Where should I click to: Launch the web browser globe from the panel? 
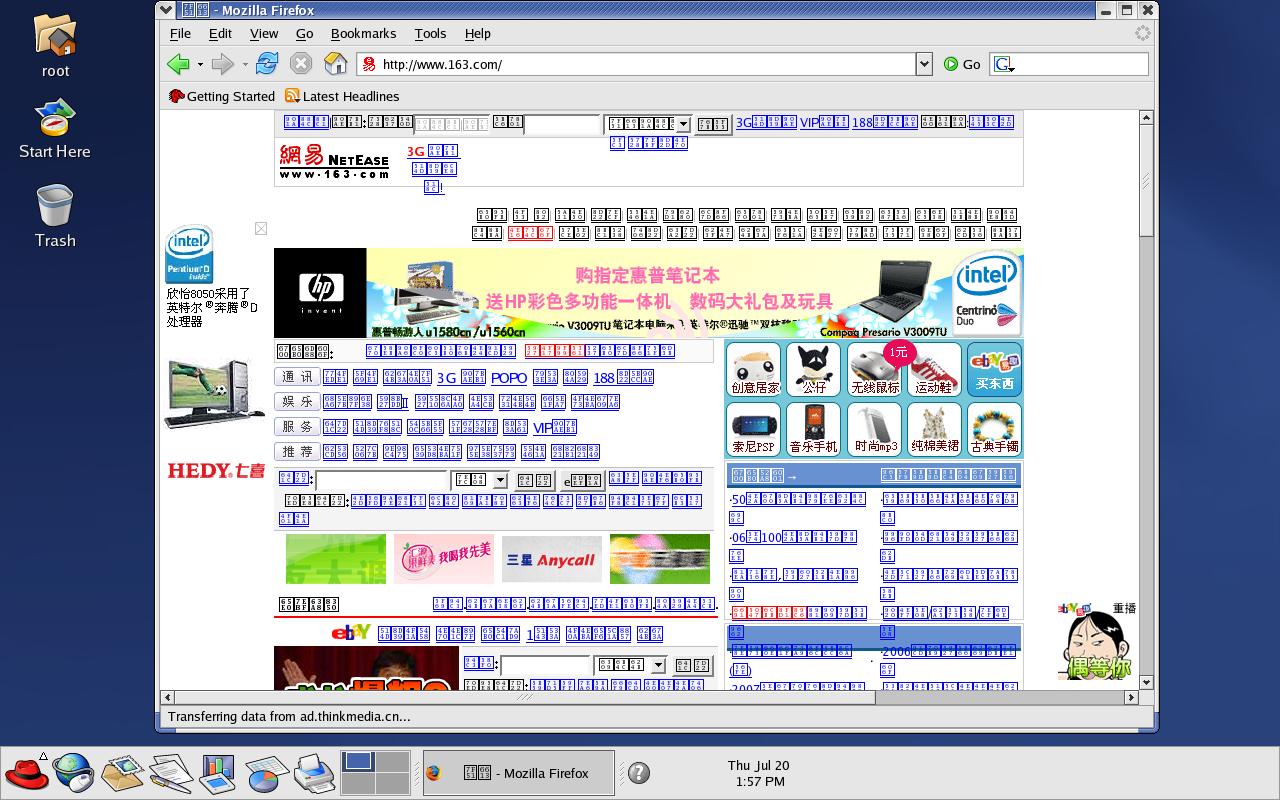tap(73, 772)
